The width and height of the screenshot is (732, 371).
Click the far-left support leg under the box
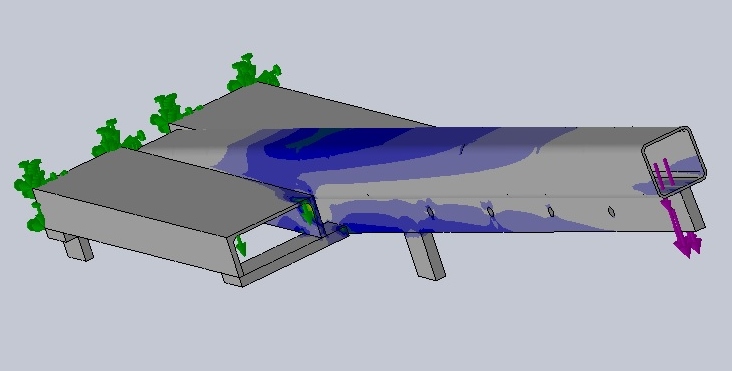(x=75, y=245)
